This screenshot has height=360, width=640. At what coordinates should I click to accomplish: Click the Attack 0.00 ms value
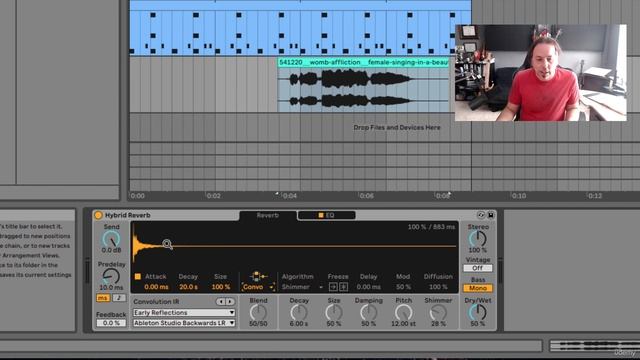tap(156, 287)
